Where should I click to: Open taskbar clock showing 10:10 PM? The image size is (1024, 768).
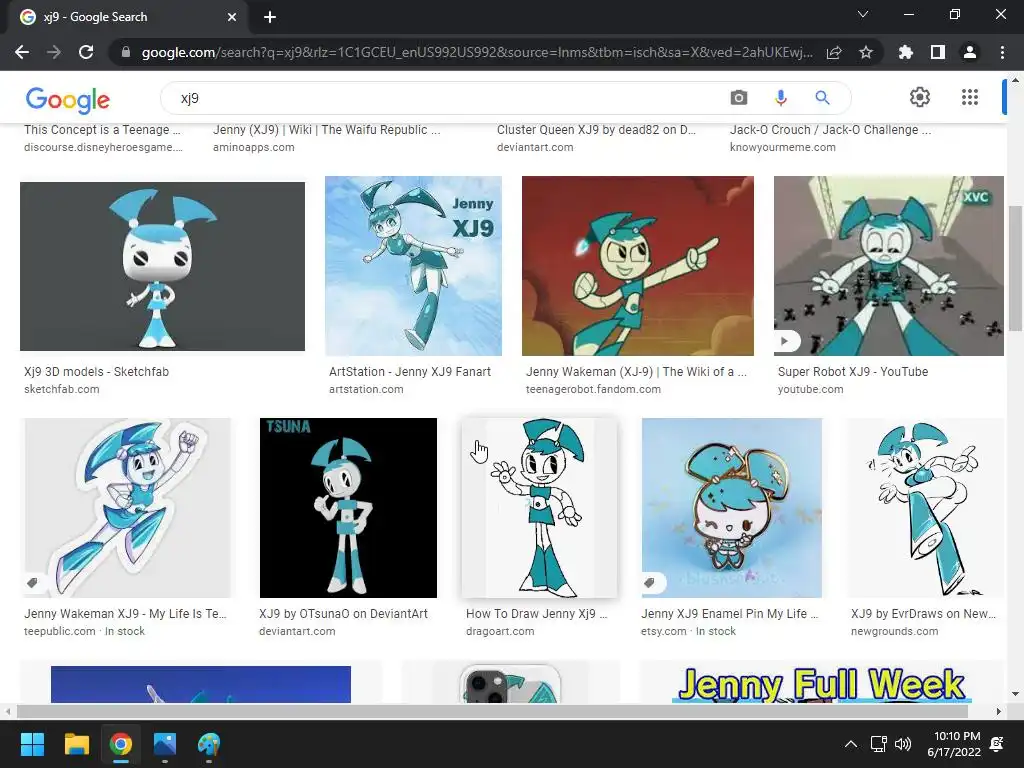pyautogui.click(x=954, y=744)
